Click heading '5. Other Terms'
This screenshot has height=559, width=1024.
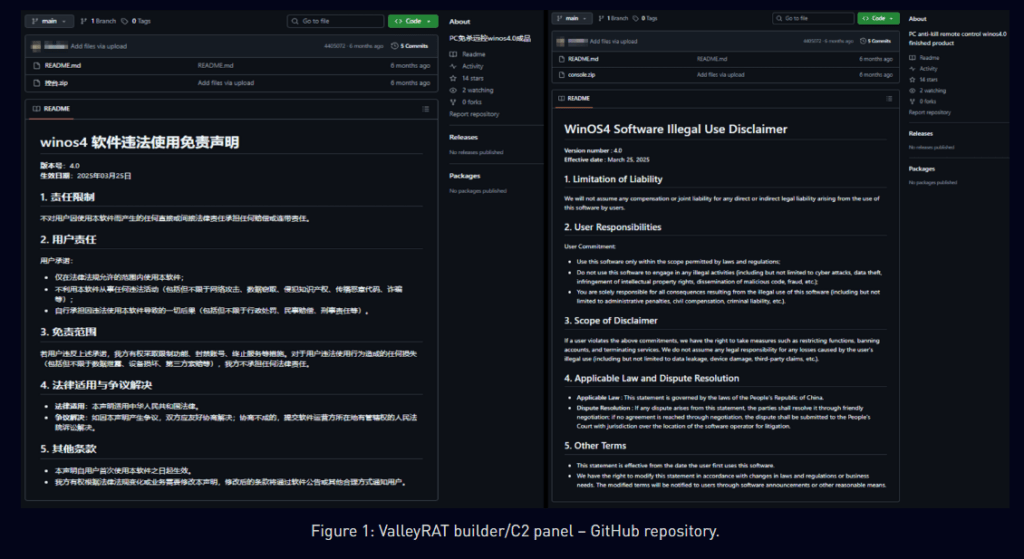tap(595, 445)
